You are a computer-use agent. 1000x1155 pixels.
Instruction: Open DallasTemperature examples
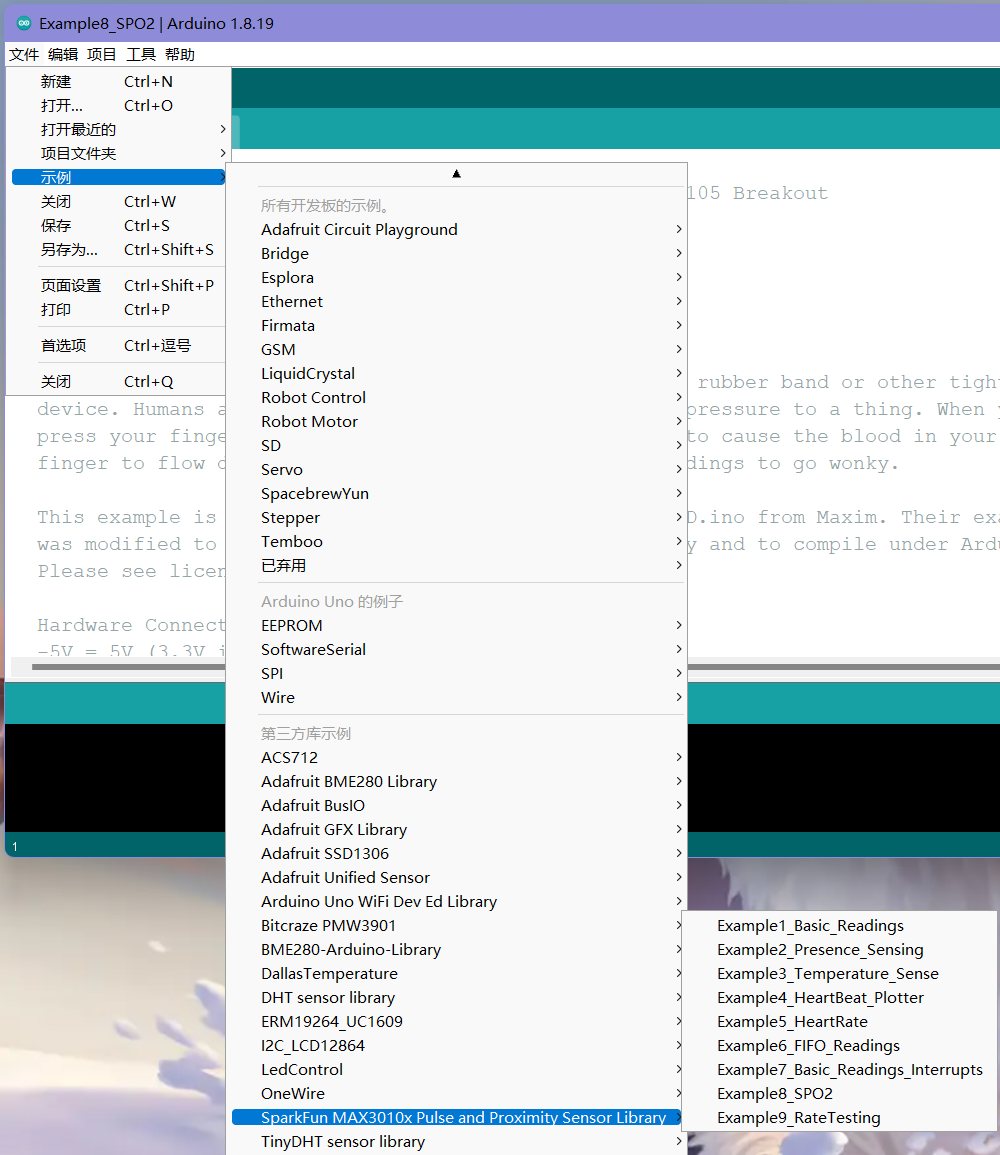pos(457,974)
